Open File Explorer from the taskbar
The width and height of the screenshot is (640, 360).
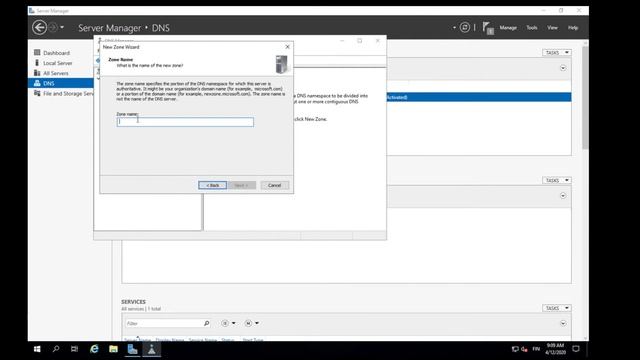(x=113, y=349)
